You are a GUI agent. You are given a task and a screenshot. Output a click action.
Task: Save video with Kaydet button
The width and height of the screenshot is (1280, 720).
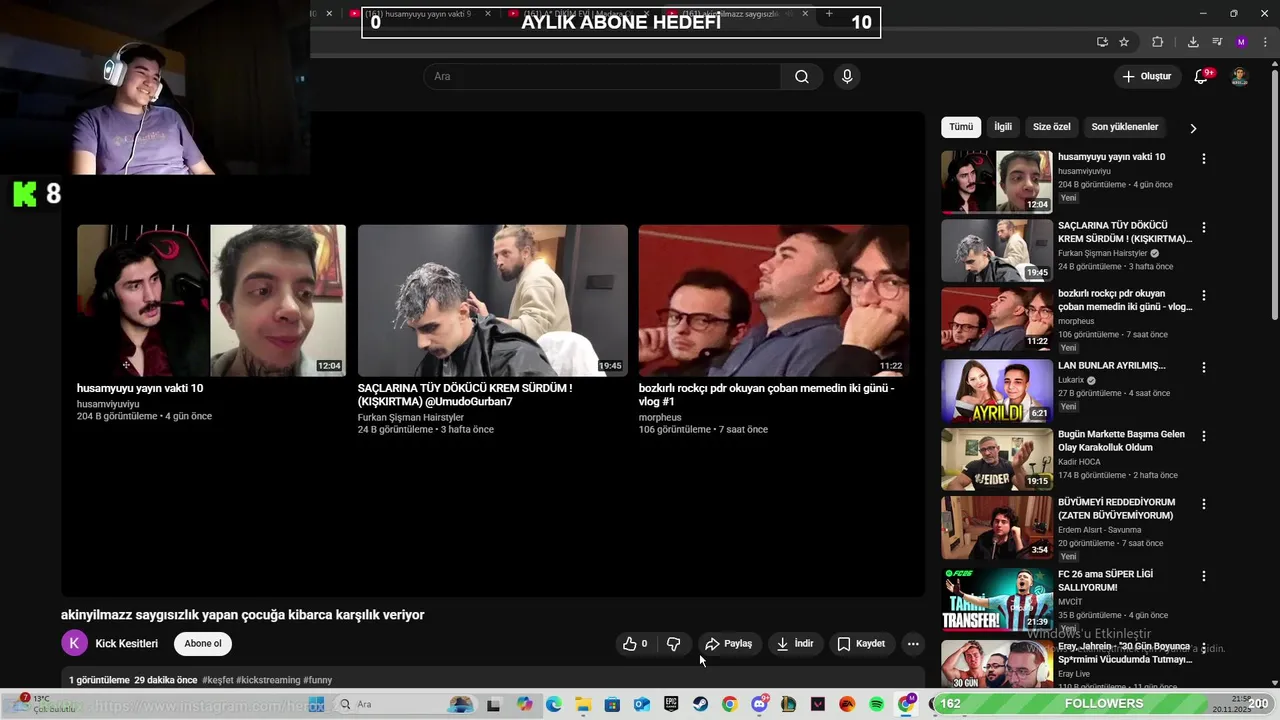[861, 644]
